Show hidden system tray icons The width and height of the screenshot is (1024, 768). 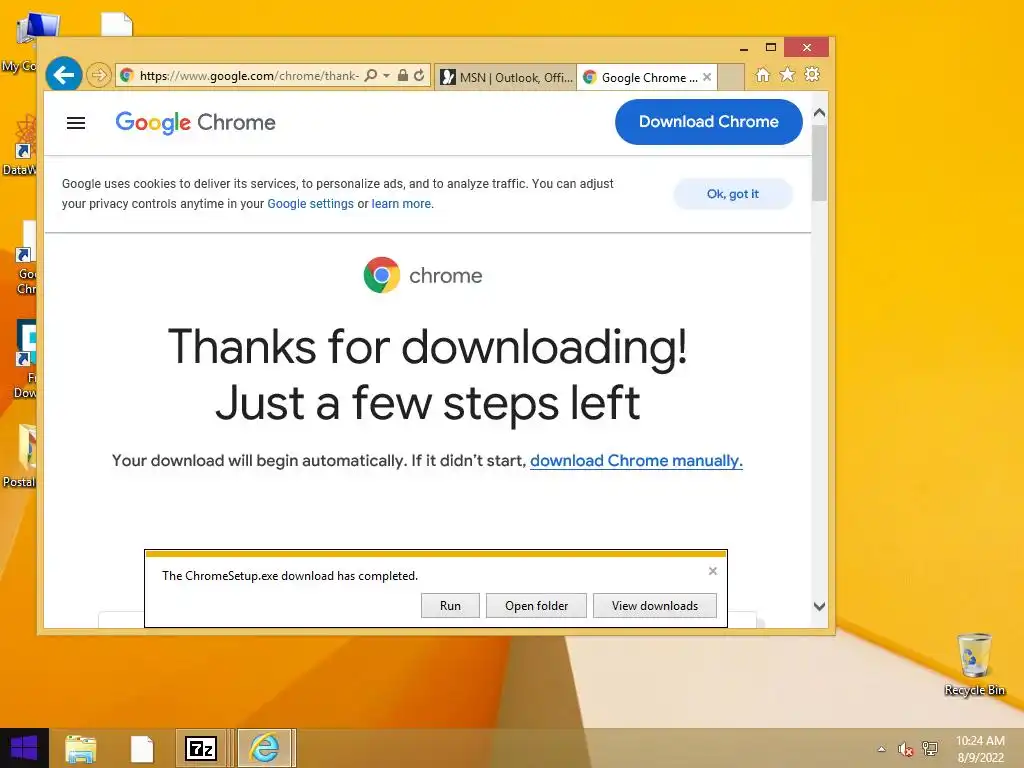tap(882, 749)
